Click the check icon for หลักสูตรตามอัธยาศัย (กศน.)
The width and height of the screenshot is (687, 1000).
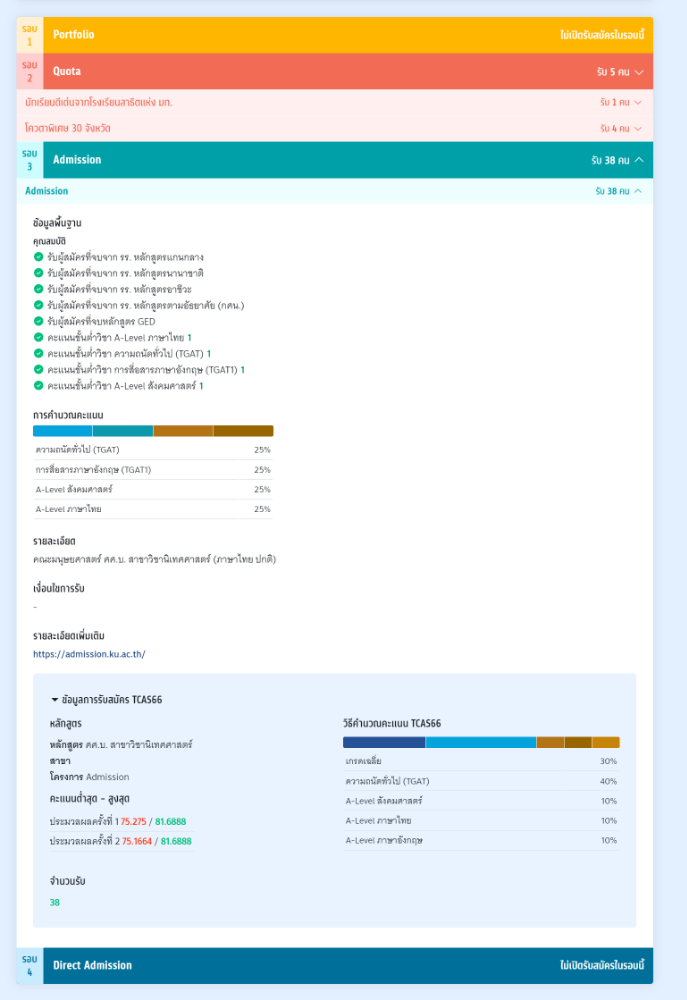point(38,305)
